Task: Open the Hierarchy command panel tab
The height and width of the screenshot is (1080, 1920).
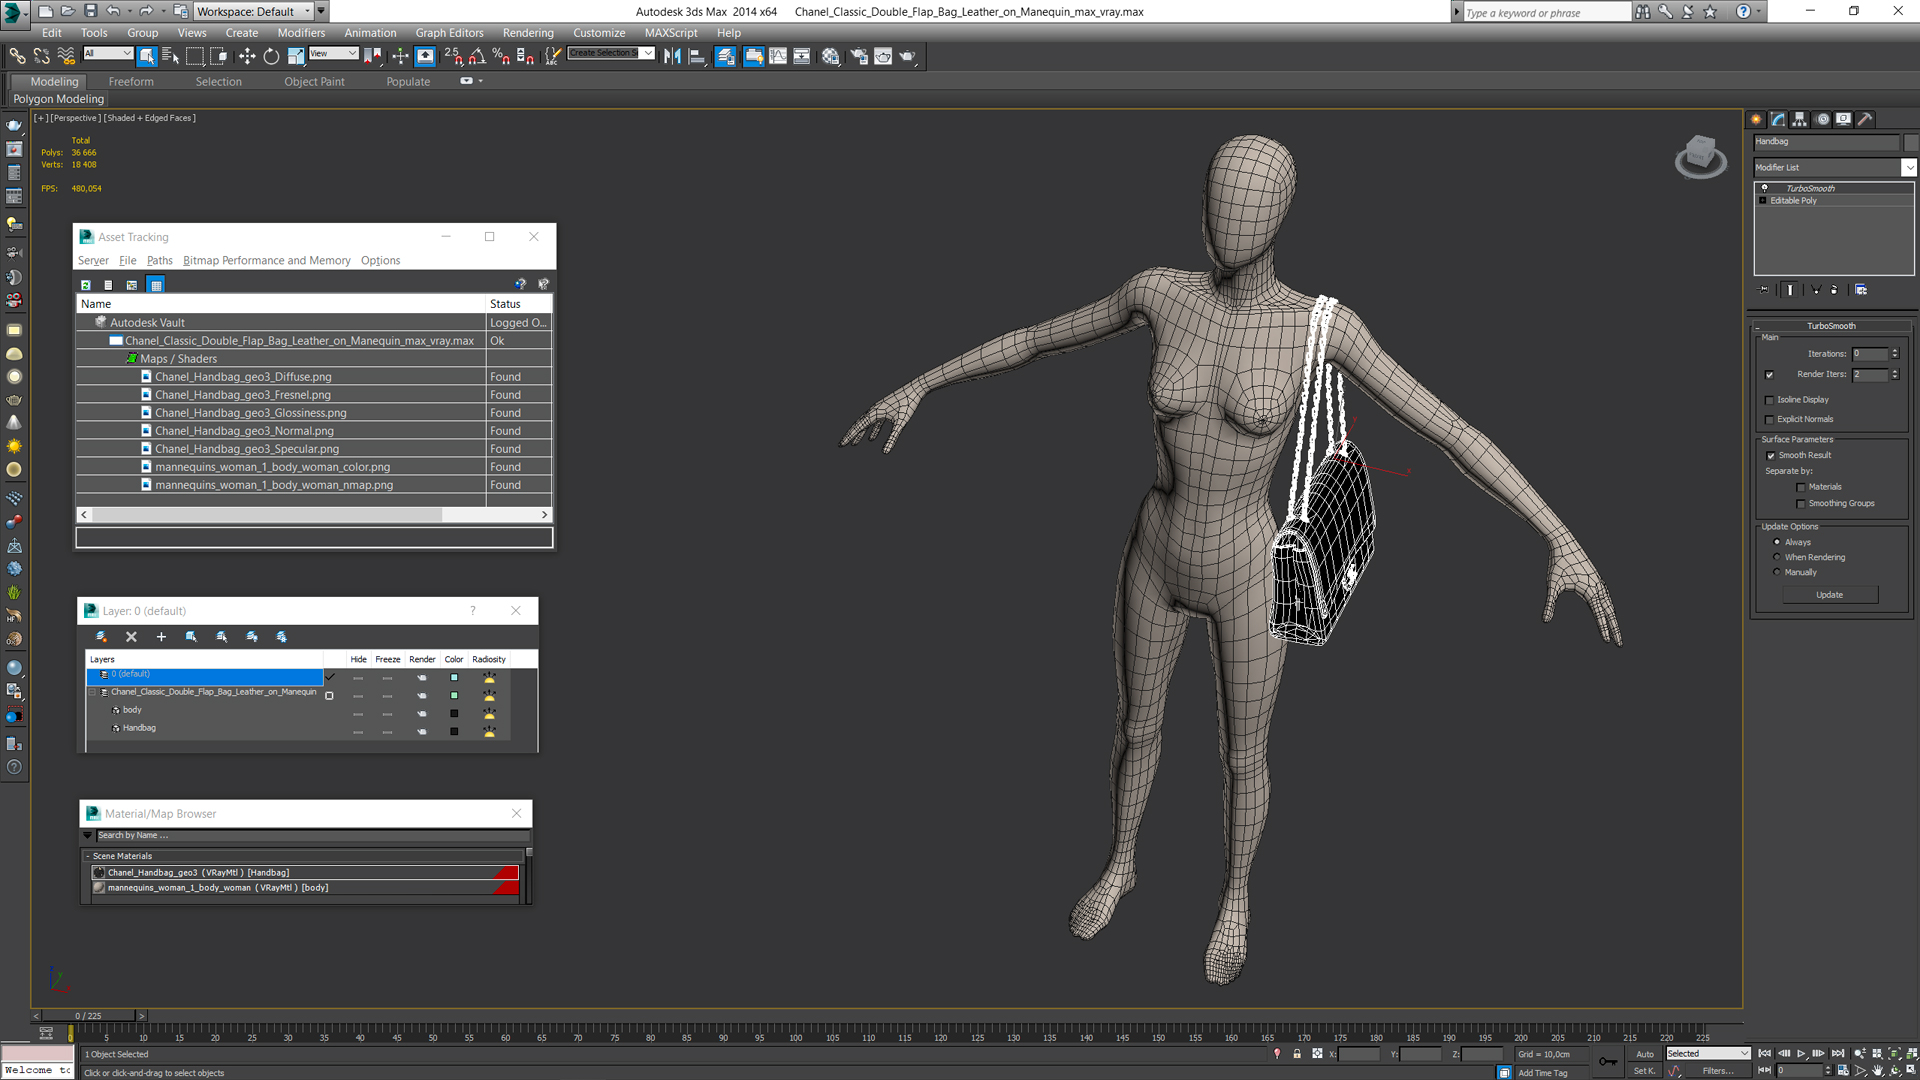Action: pyautogui.click(x=1800, y=119)
